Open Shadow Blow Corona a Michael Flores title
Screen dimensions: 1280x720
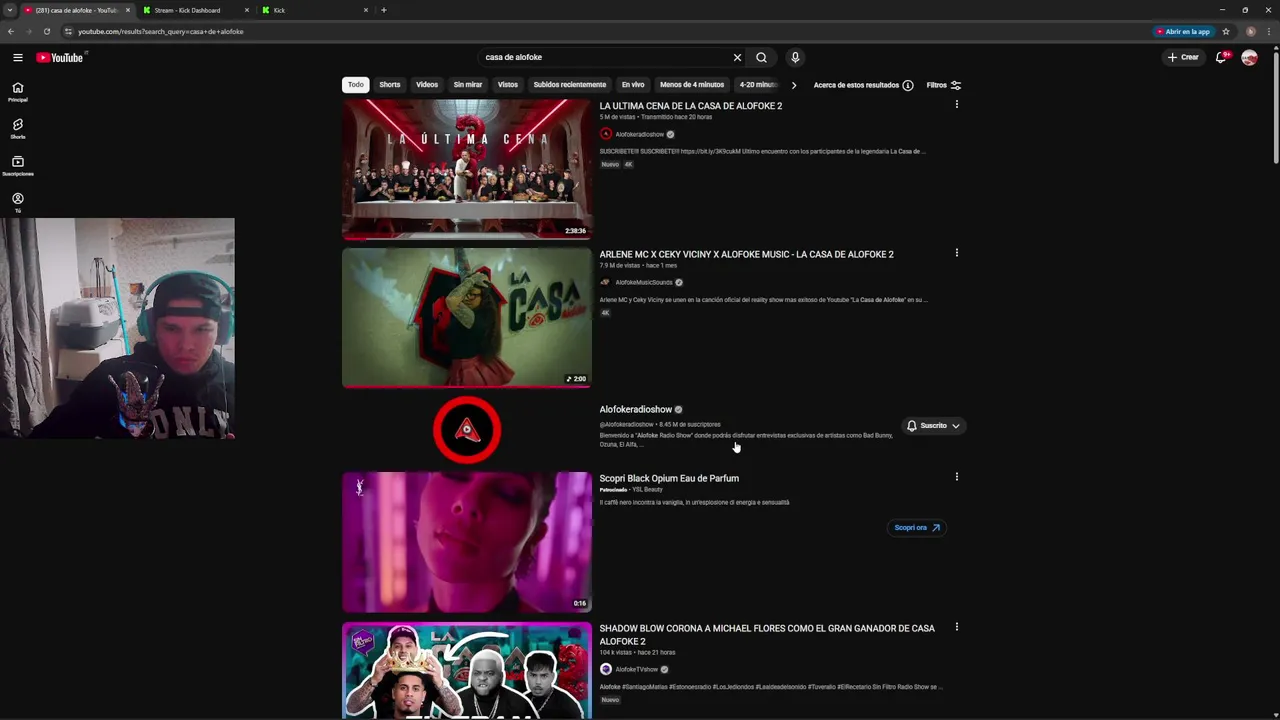(x=767, y=635)
